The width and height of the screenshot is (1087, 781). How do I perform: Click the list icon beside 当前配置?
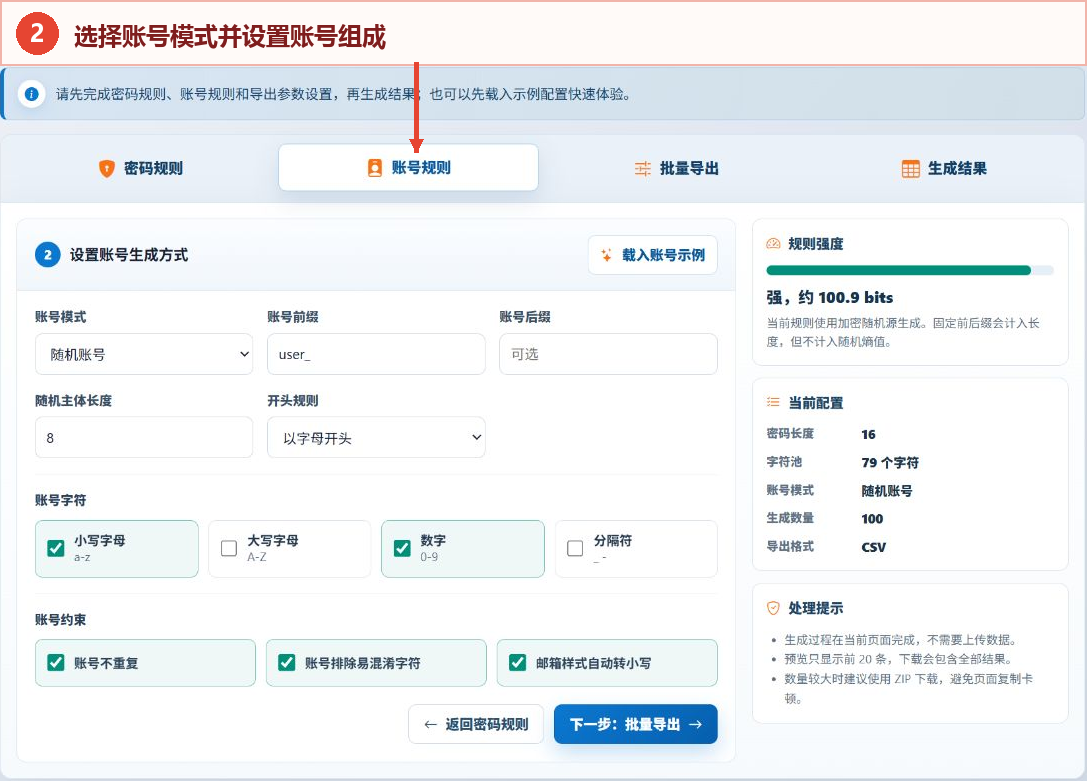773,402
